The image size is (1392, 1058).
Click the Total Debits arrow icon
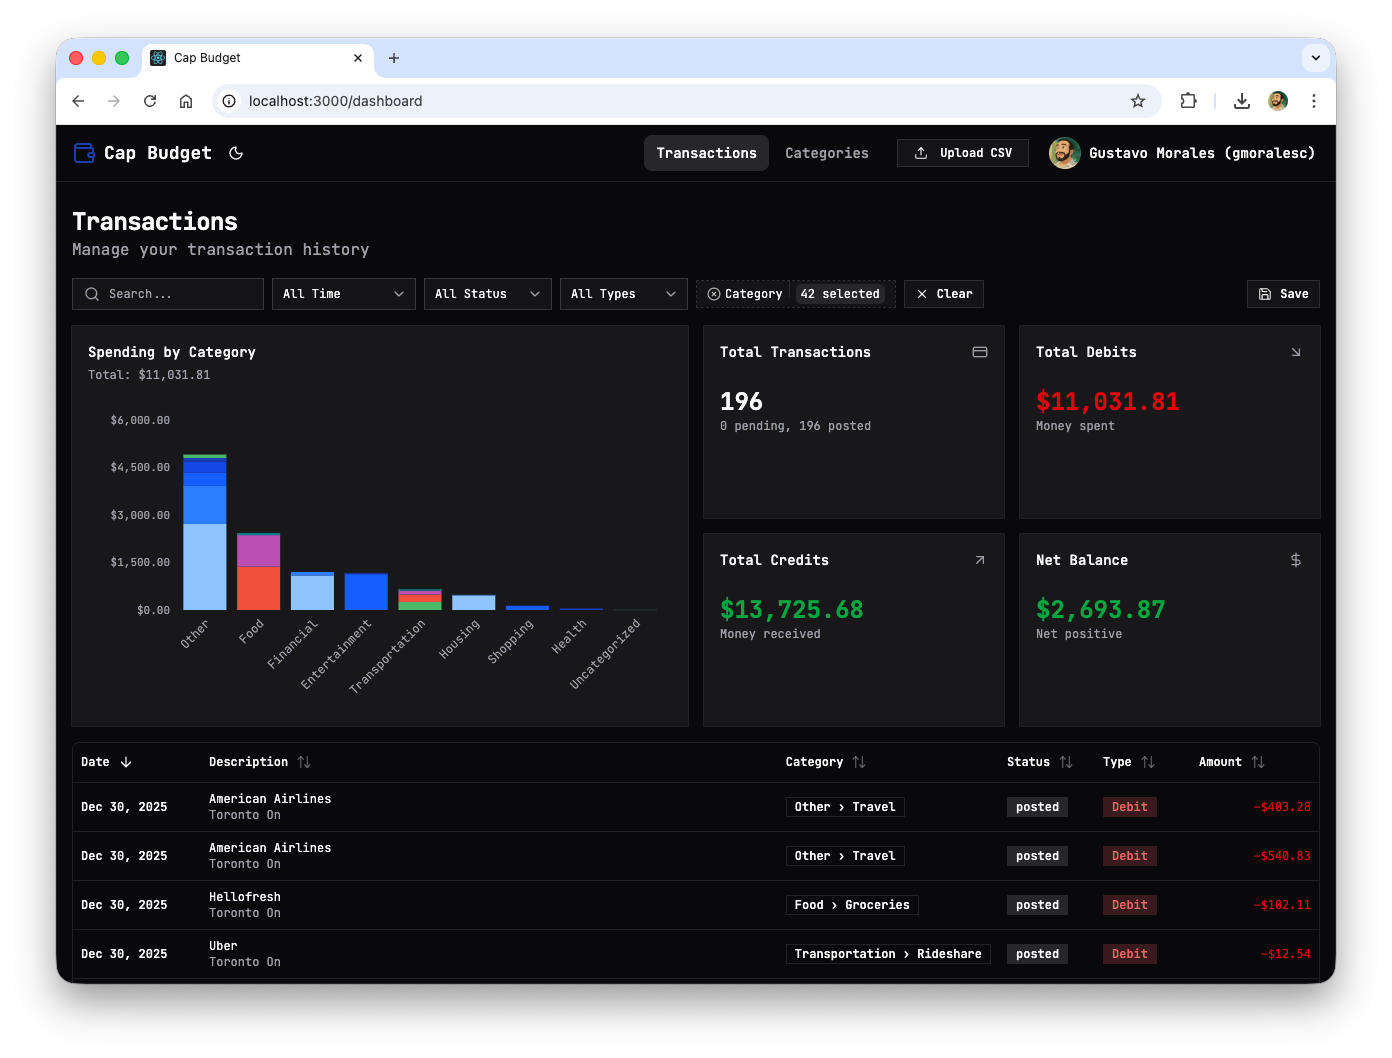(x=1295, y=352)
